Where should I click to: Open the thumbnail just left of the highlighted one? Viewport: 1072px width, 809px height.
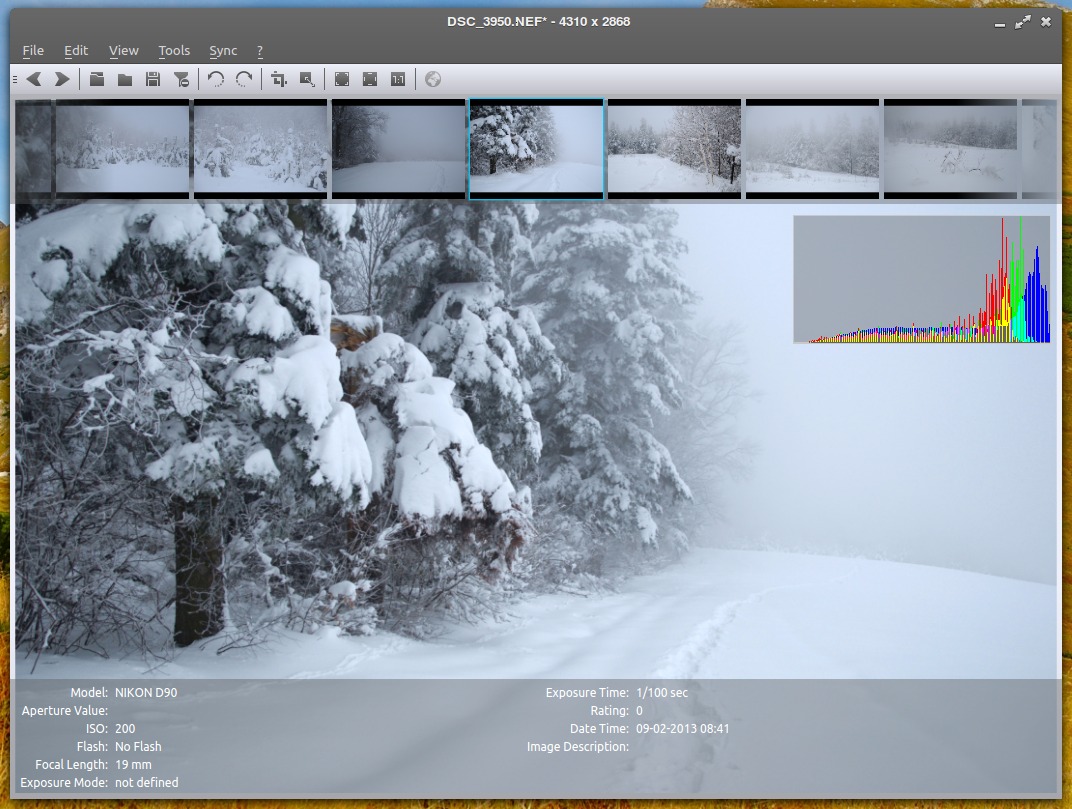coord(399,149)
